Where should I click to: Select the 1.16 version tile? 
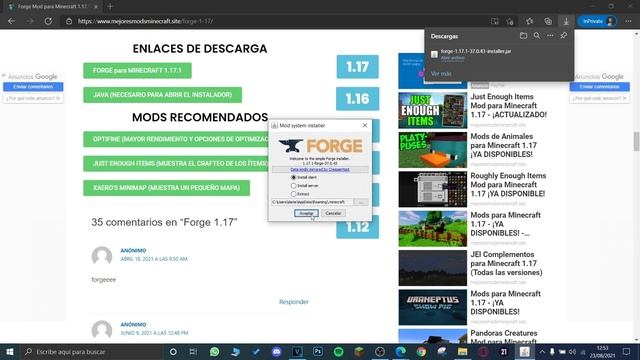point(358,98)
